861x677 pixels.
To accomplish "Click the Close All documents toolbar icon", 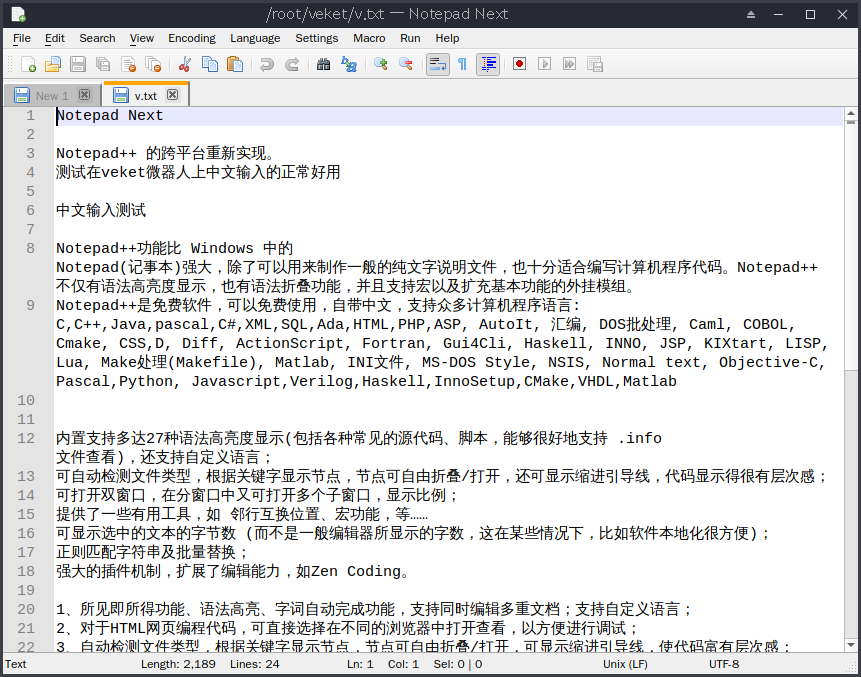I will pos(153,64).
